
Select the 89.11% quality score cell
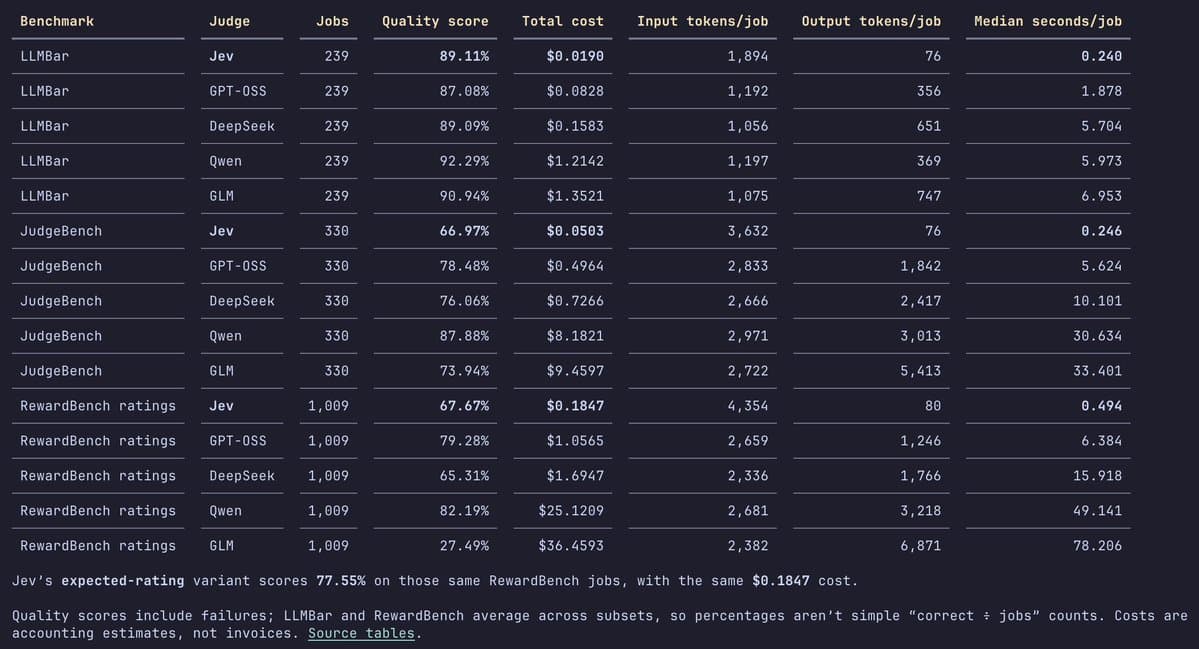point(464,56)
